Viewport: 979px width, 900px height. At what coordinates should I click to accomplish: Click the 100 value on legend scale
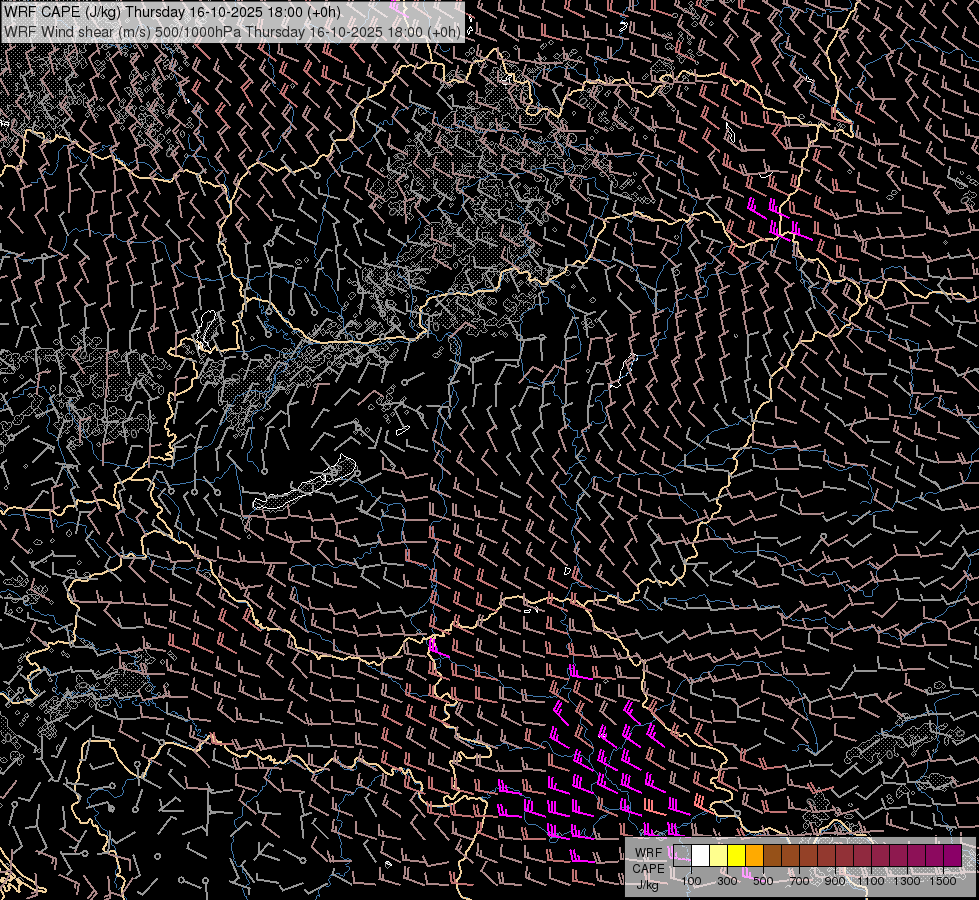coord(691,881)
